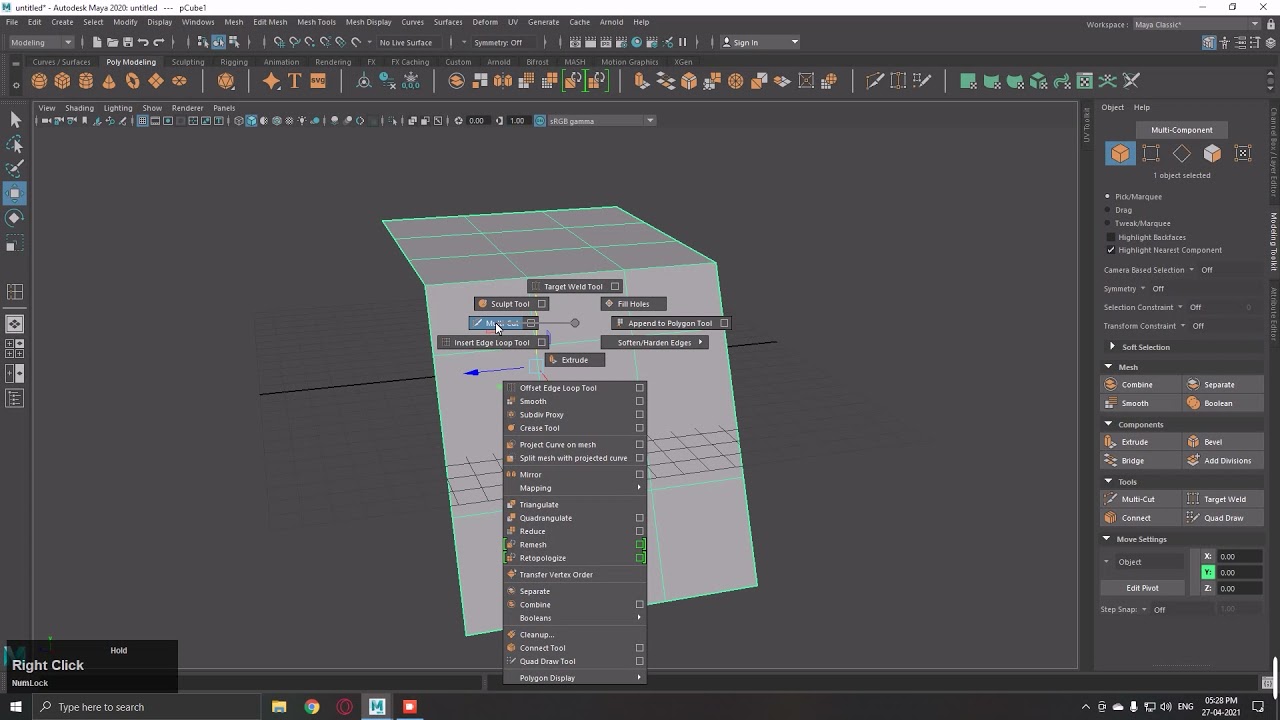Open the Modeling menu set dropdown
The height and width of the screenshot is (720, 1280).
click(41, 42)
